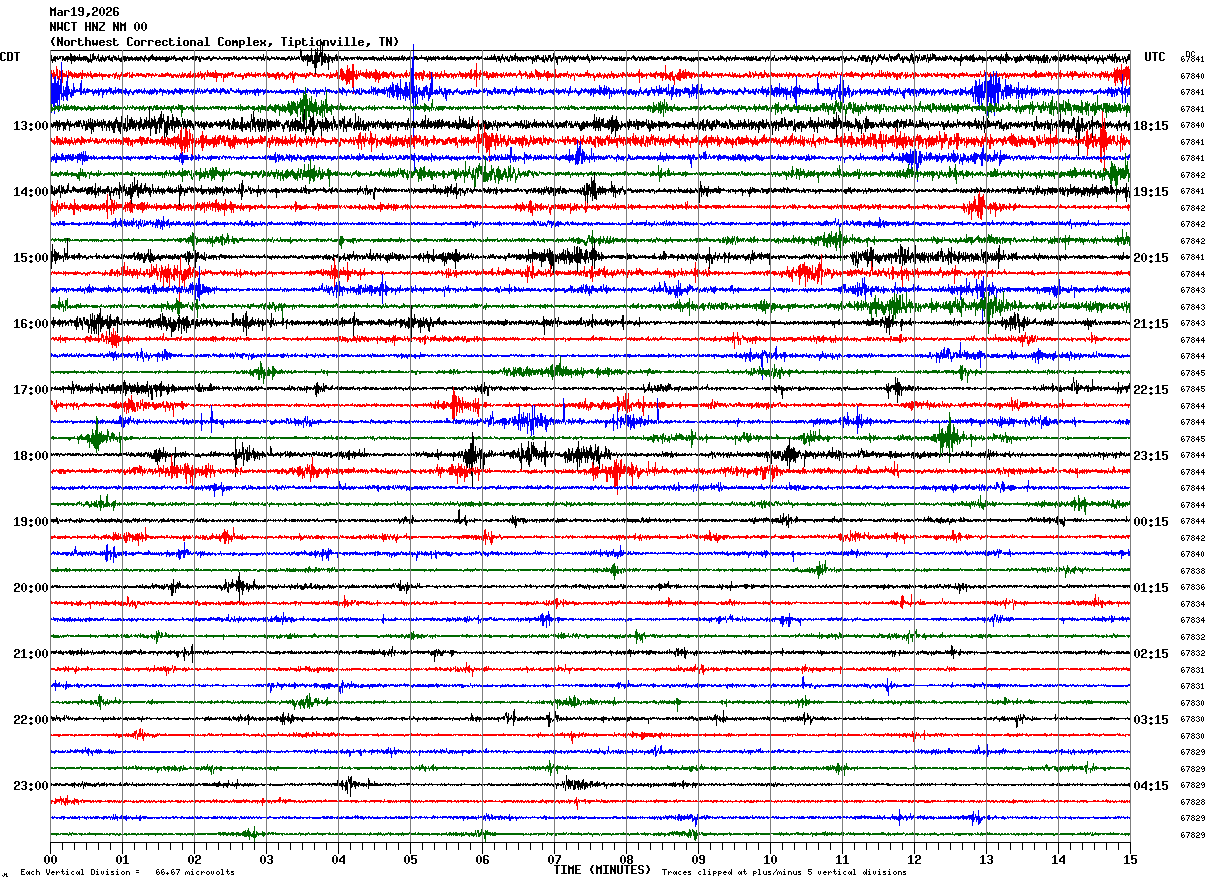
Task: Select the 17:00 CDT time label
Action: [31, 390]
